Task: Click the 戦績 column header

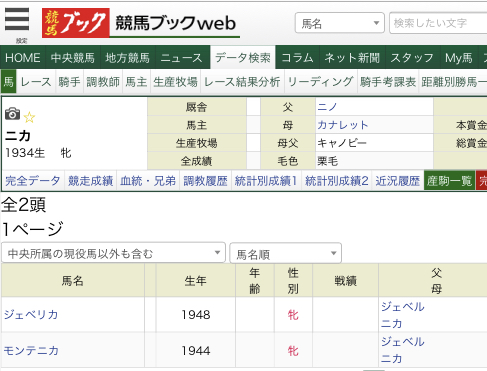Action: pyautogui.click(x=345, y=280)
